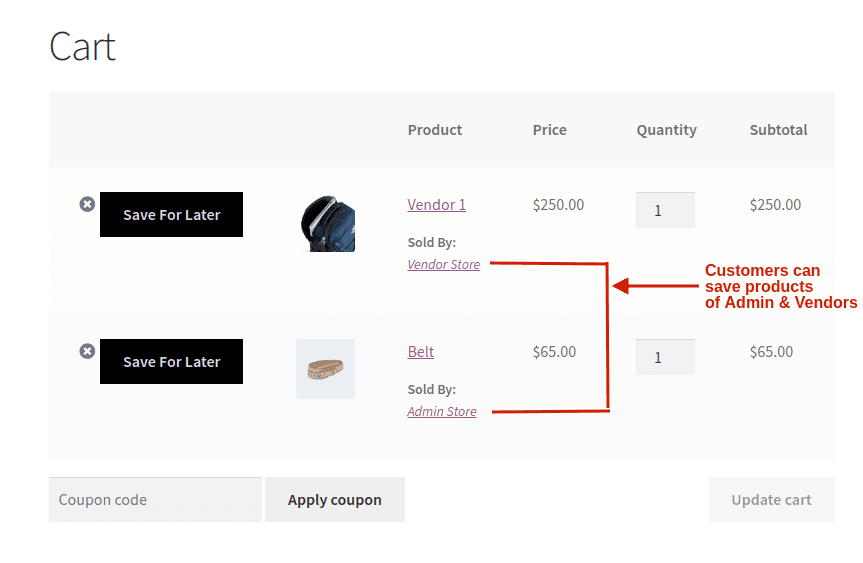The height and width of the screenshot is (563, 863).
Task: Open the Belt product thumbnail image
Action: click(325, 369)
